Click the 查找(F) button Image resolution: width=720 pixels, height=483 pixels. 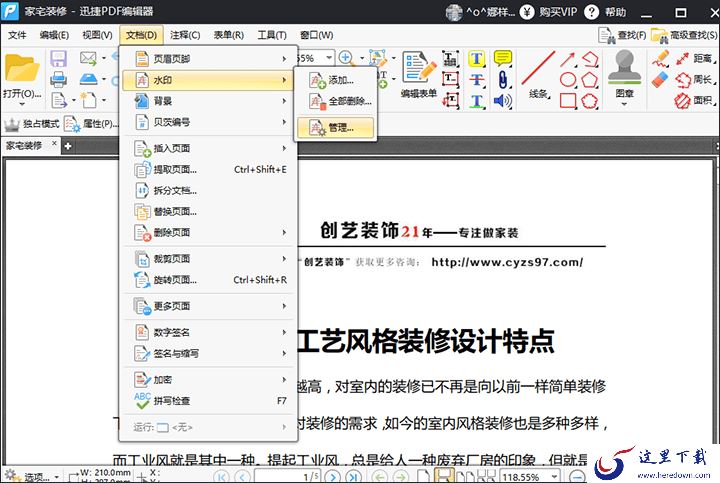[622, 35]
